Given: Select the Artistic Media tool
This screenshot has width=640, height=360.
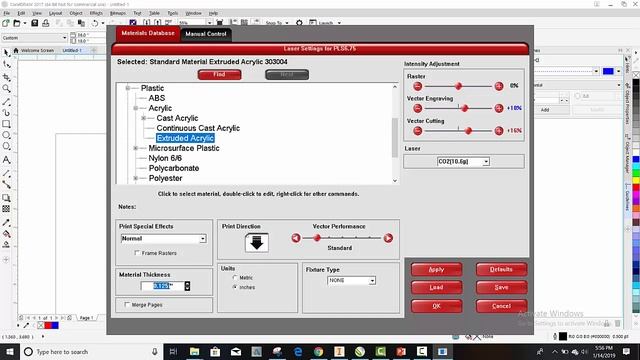Looking at the screenshot, I should pyautogui.click(x=6, y=113).
